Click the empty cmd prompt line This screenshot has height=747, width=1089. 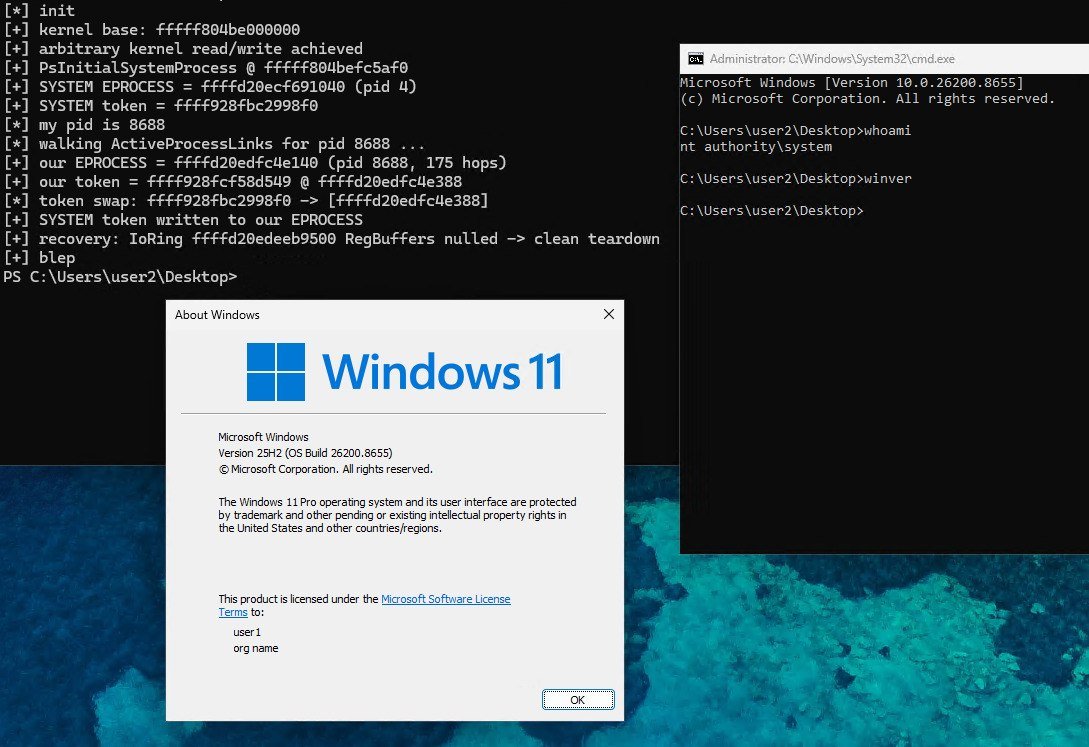pos(772,210)
